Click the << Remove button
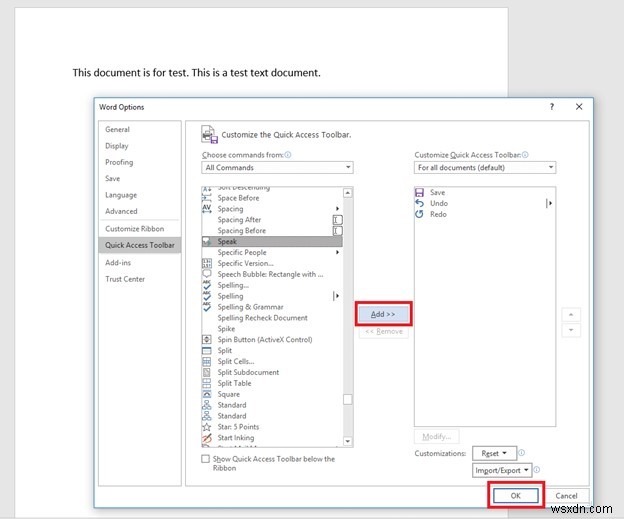The image size is (624, 519). coord(384,331)
